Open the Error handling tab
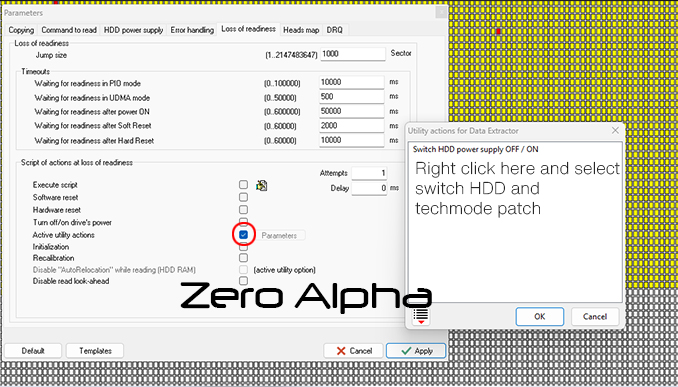The width and height of the screenshot is (678, 387). tap(192, 30)
